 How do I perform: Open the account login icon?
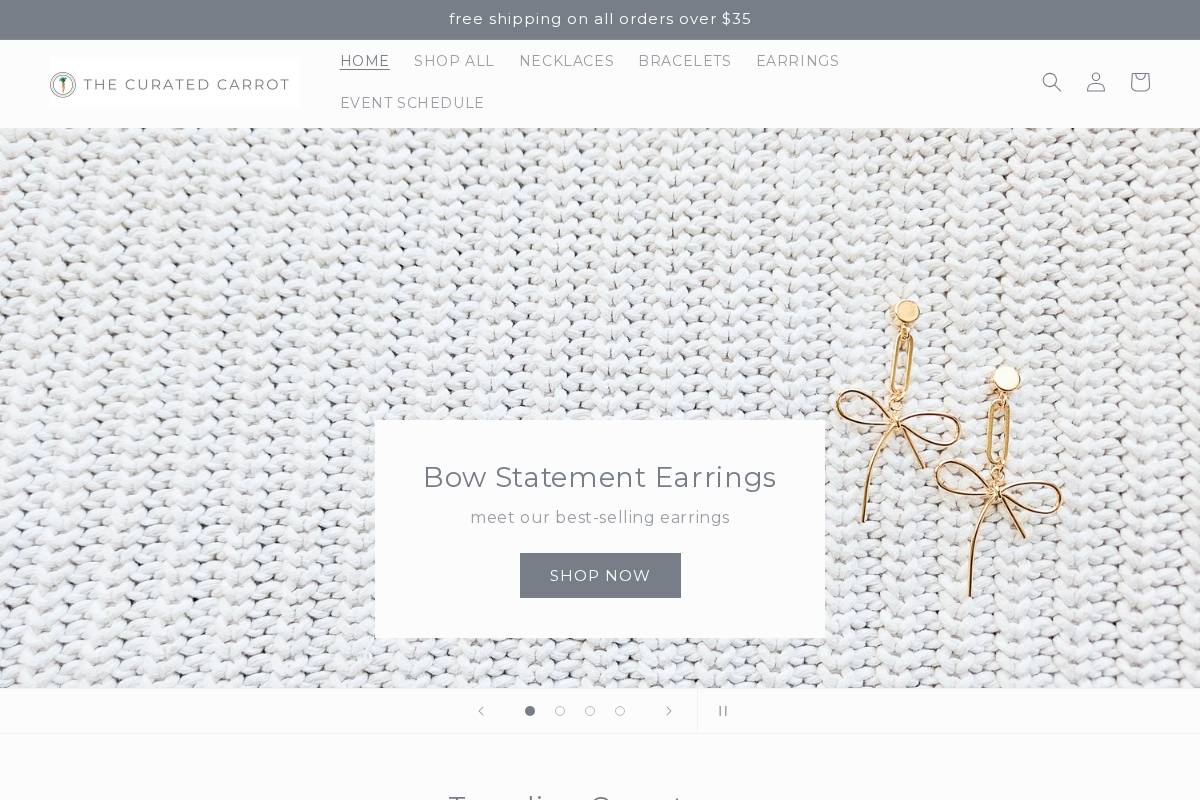1095,82
